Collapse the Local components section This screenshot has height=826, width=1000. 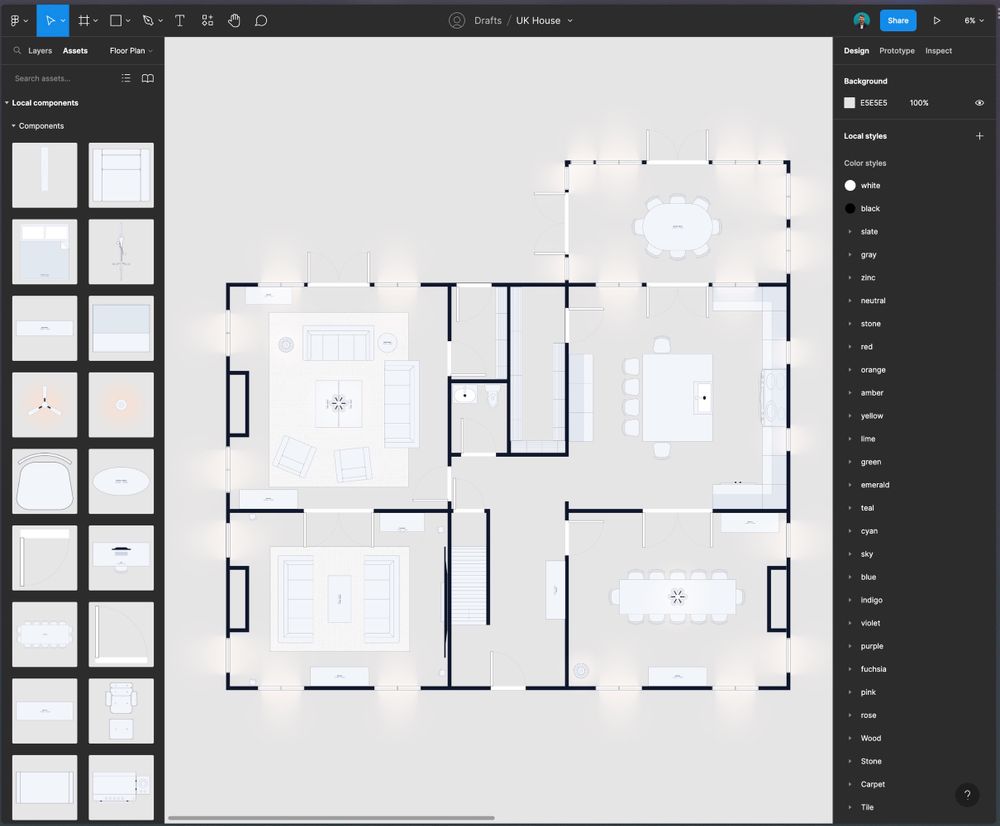6,103
